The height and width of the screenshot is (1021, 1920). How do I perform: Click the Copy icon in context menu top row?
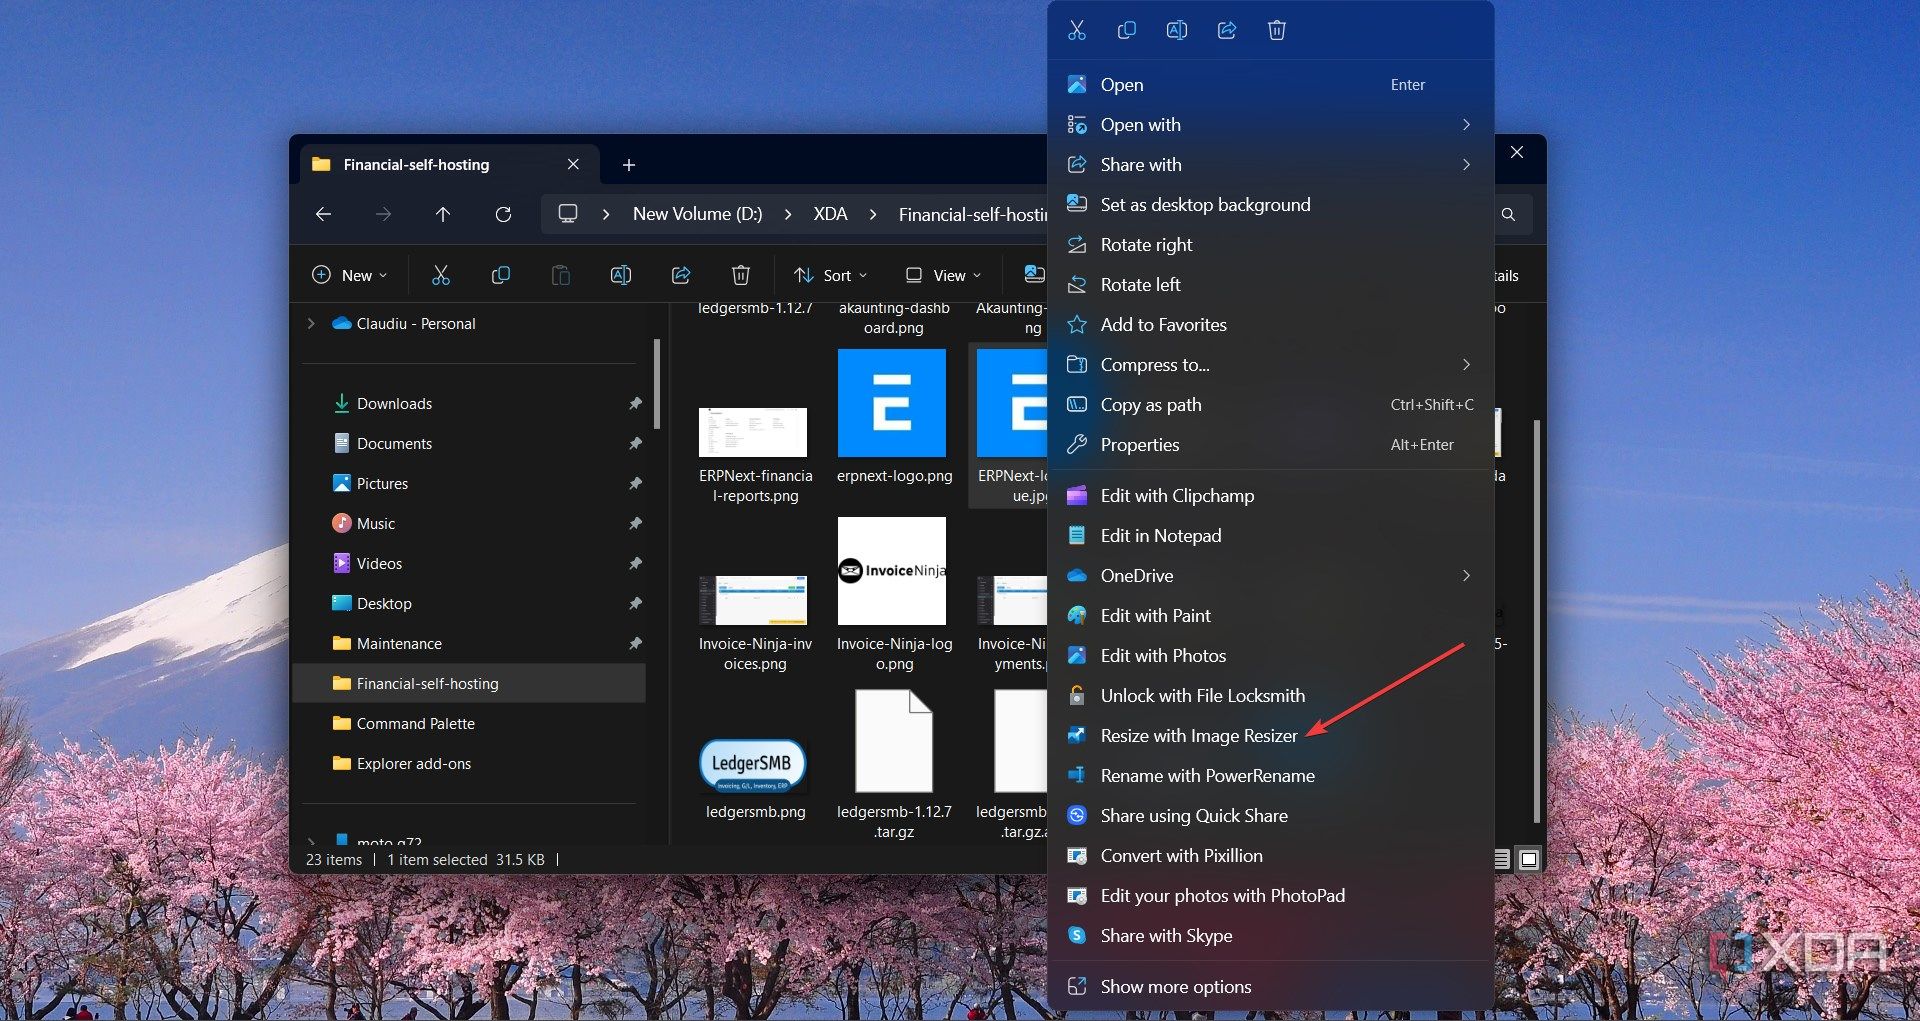[x=1127, y=30]
